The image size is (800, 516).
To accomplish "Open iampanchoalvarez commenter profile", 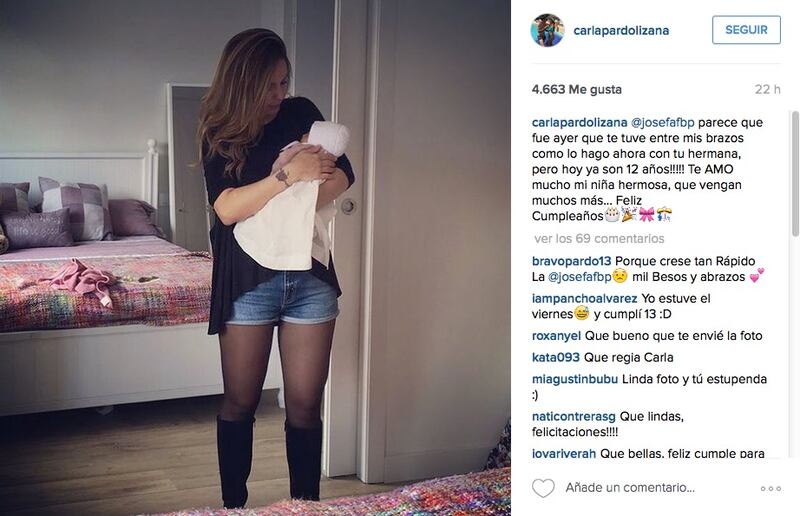I will pos(584,299).
